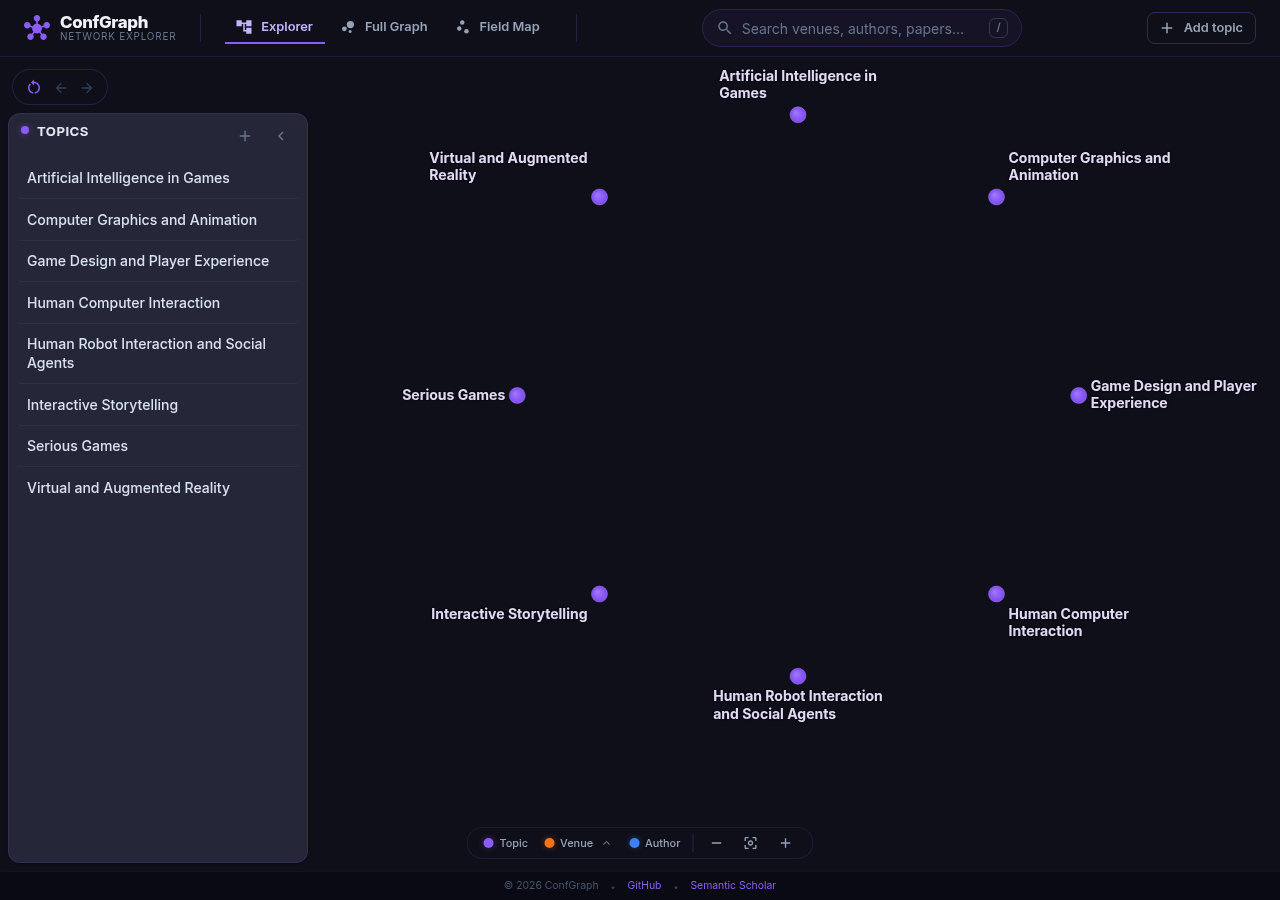The image size is (1280, 900).
Task: Click the plus icon in Topics panel header
Action: pyautogui.click(x=245, y=136)
